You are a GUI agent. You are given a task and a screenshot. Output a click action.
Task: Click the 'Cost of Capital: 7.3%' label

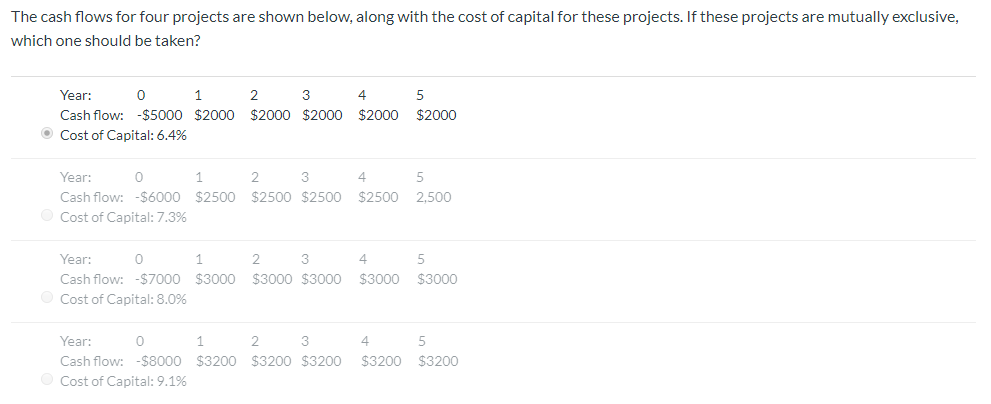point(123,217)
